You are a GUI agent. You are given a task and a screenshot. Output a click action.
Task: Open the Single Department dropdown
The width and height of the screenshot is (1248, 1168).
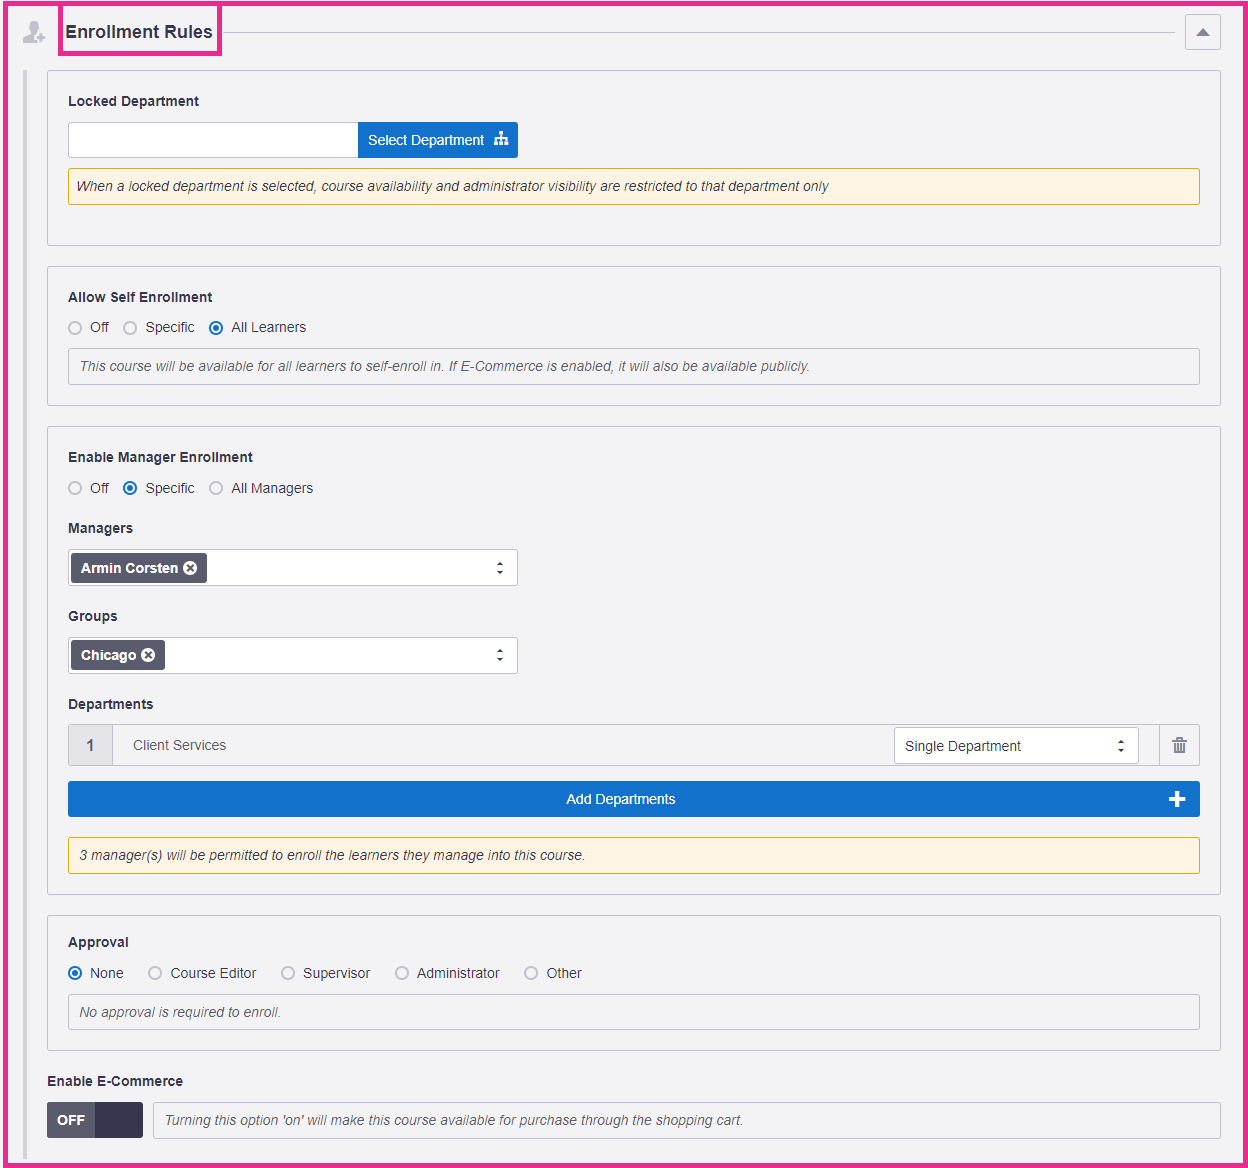point(1016,745)
